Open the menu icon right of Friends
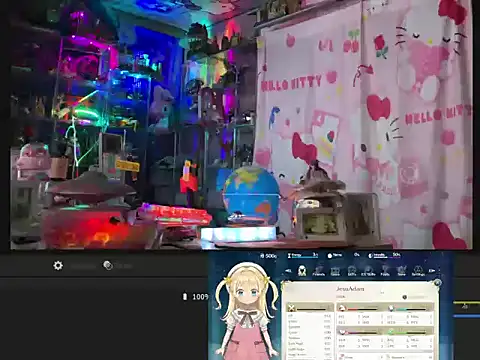The width and height of the screenshot is (480, 360). click(x=335, y=271)
